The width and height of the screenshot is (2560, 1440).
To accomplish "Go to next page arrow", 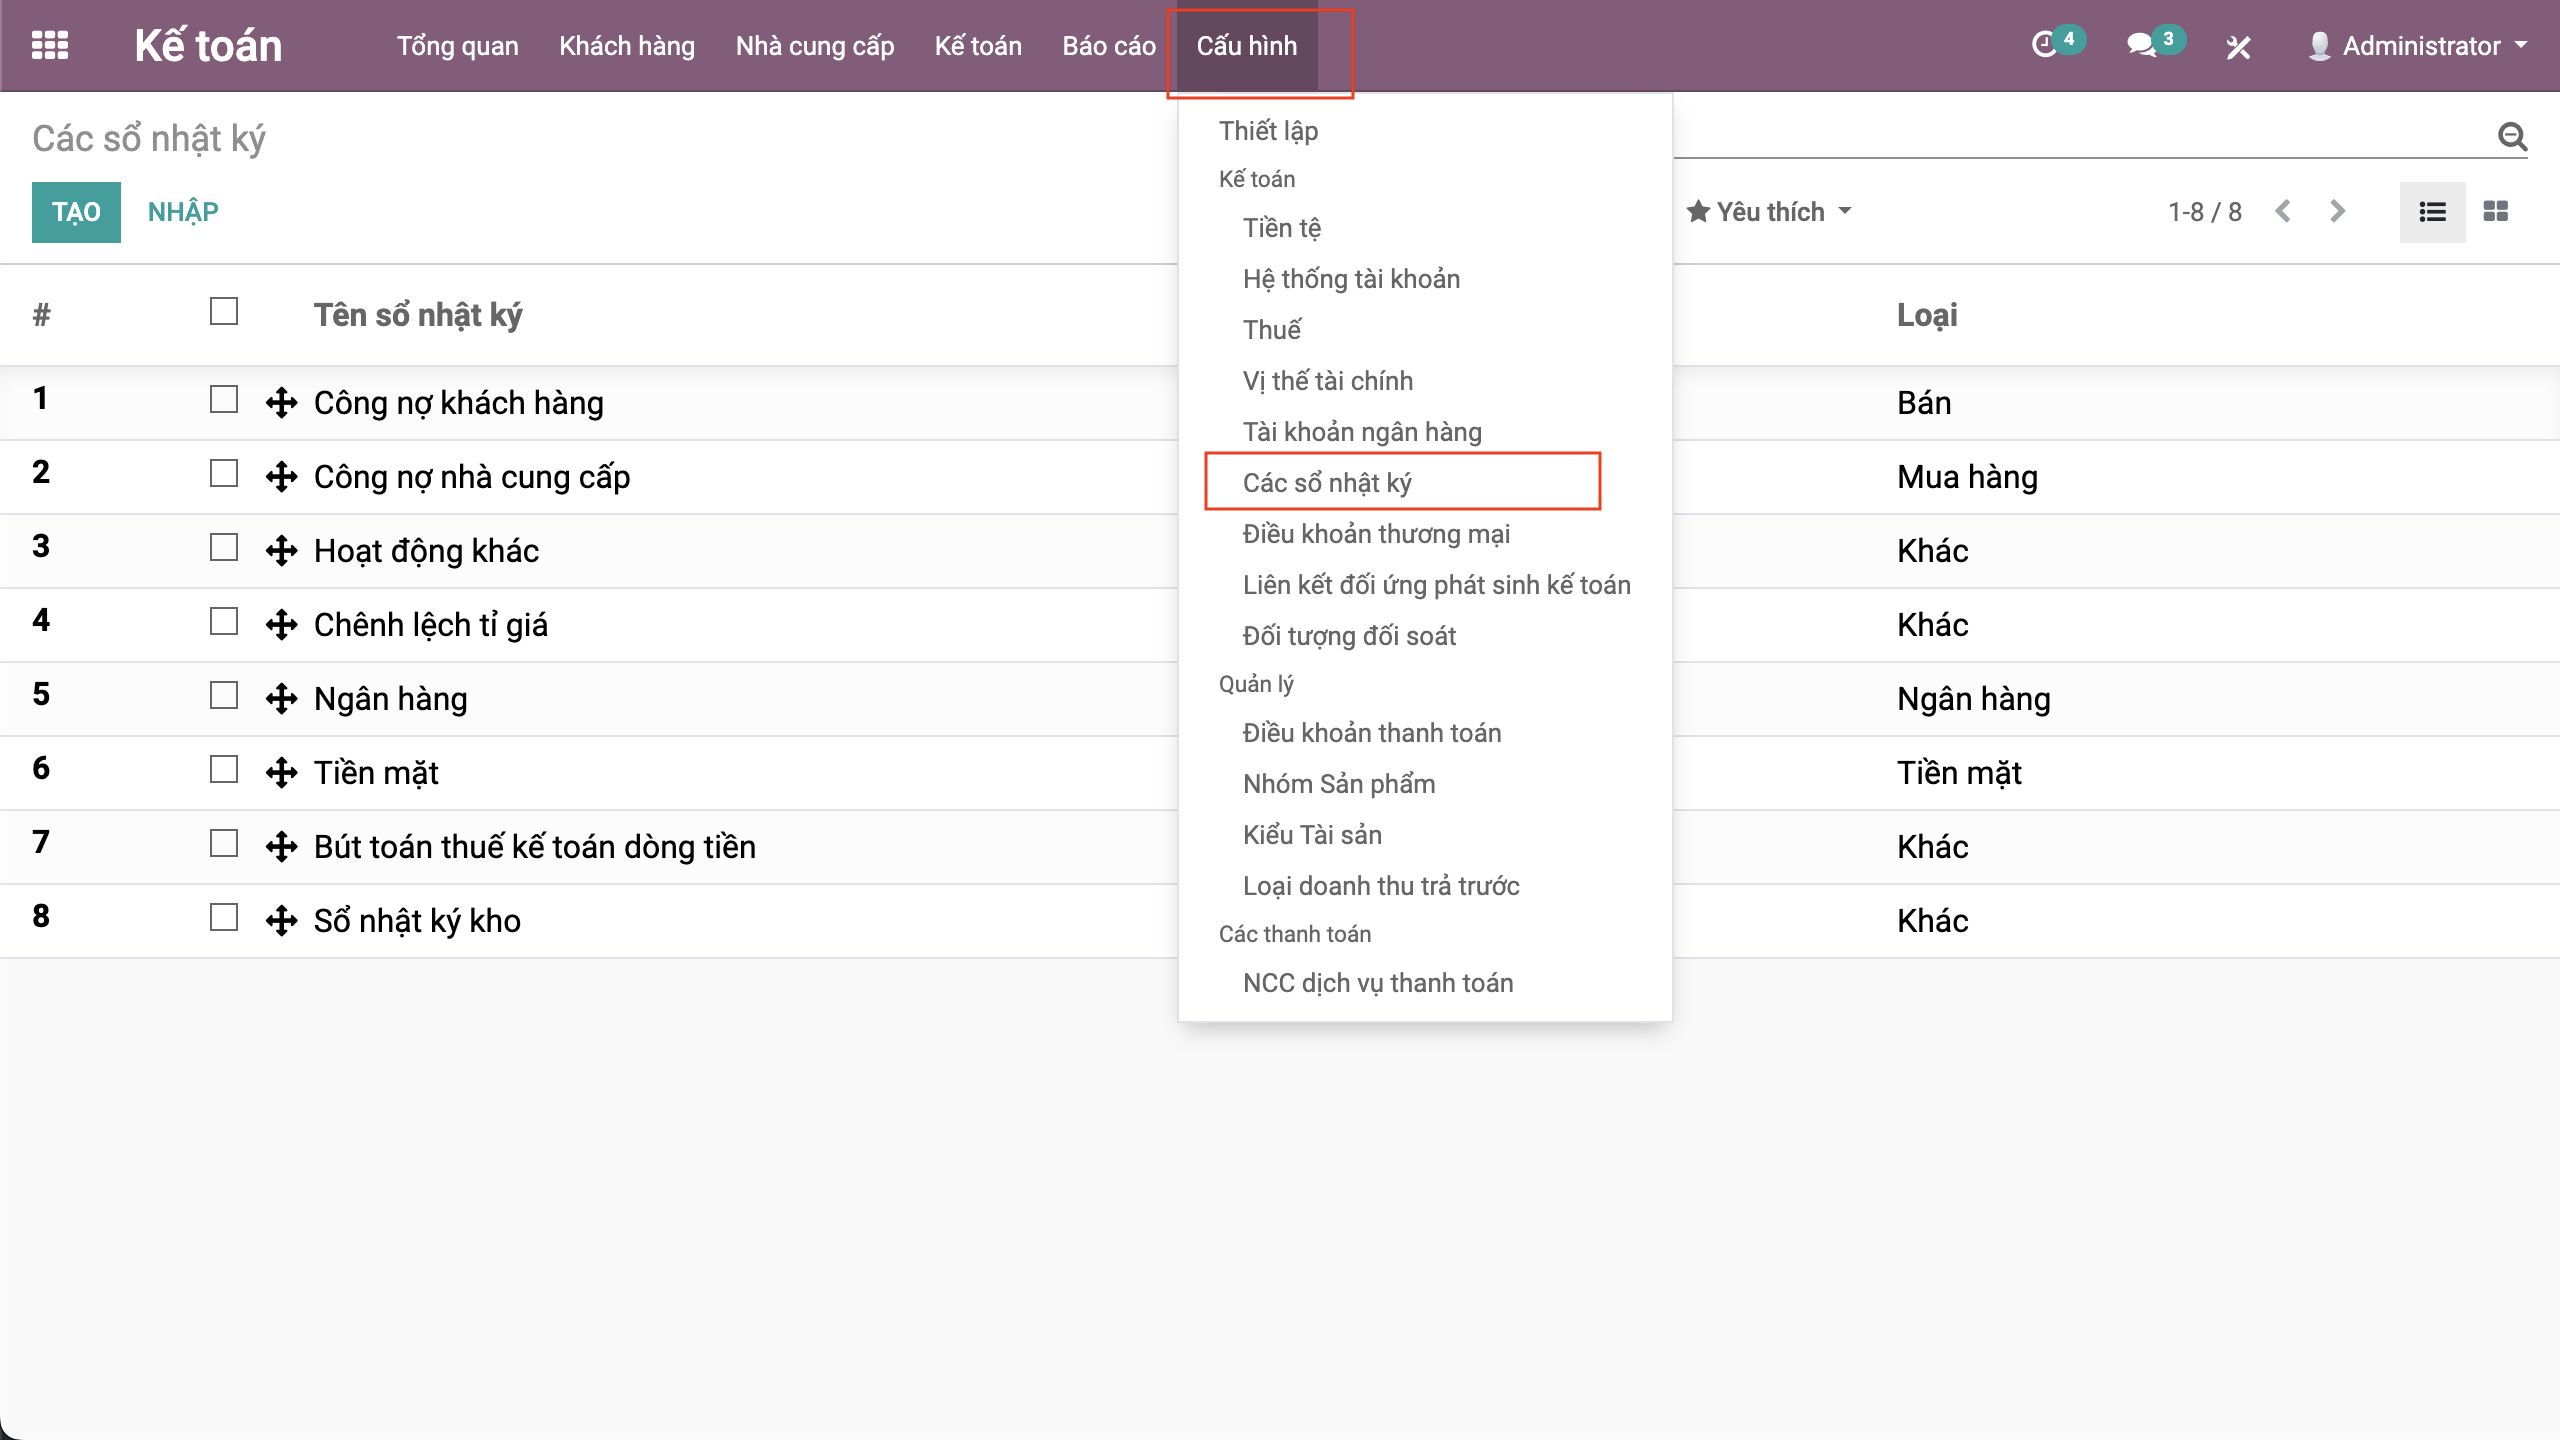I will [x=2337, y=212].
